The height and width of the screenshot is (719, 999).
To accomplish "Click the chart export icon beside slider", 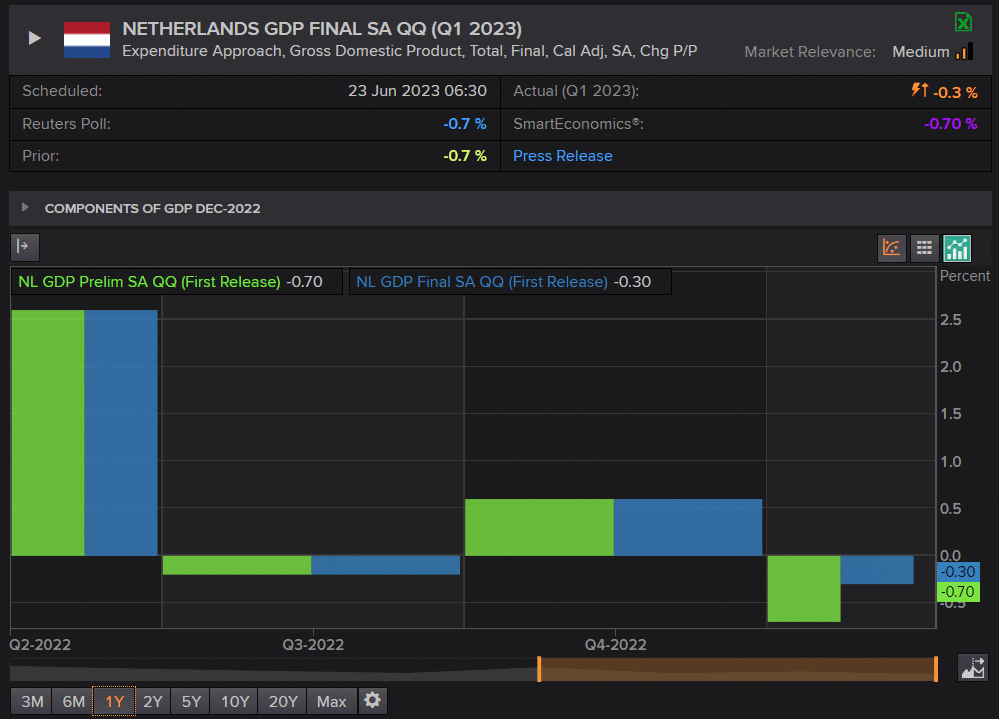I will coord(973,668).
